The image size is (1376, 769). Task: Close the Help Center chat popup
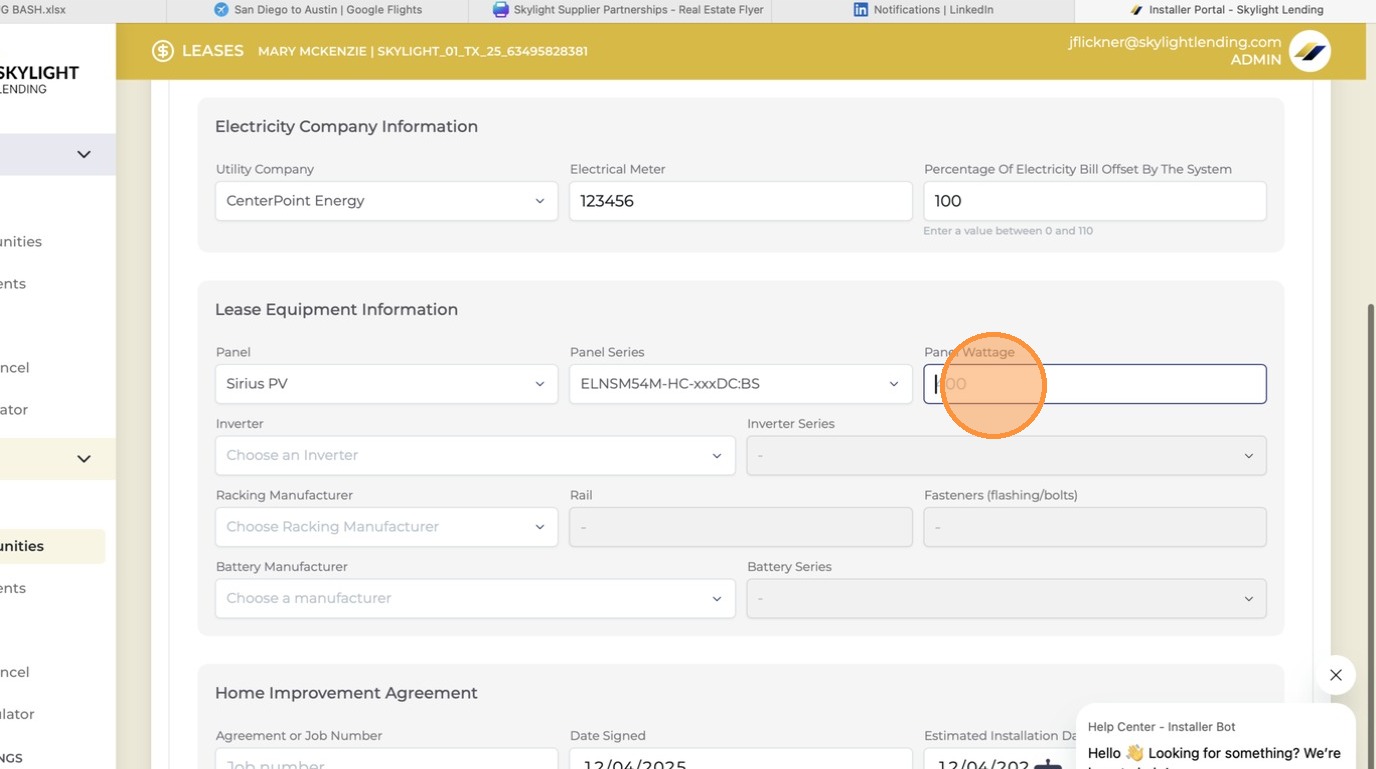click(x=1336, y=675)
